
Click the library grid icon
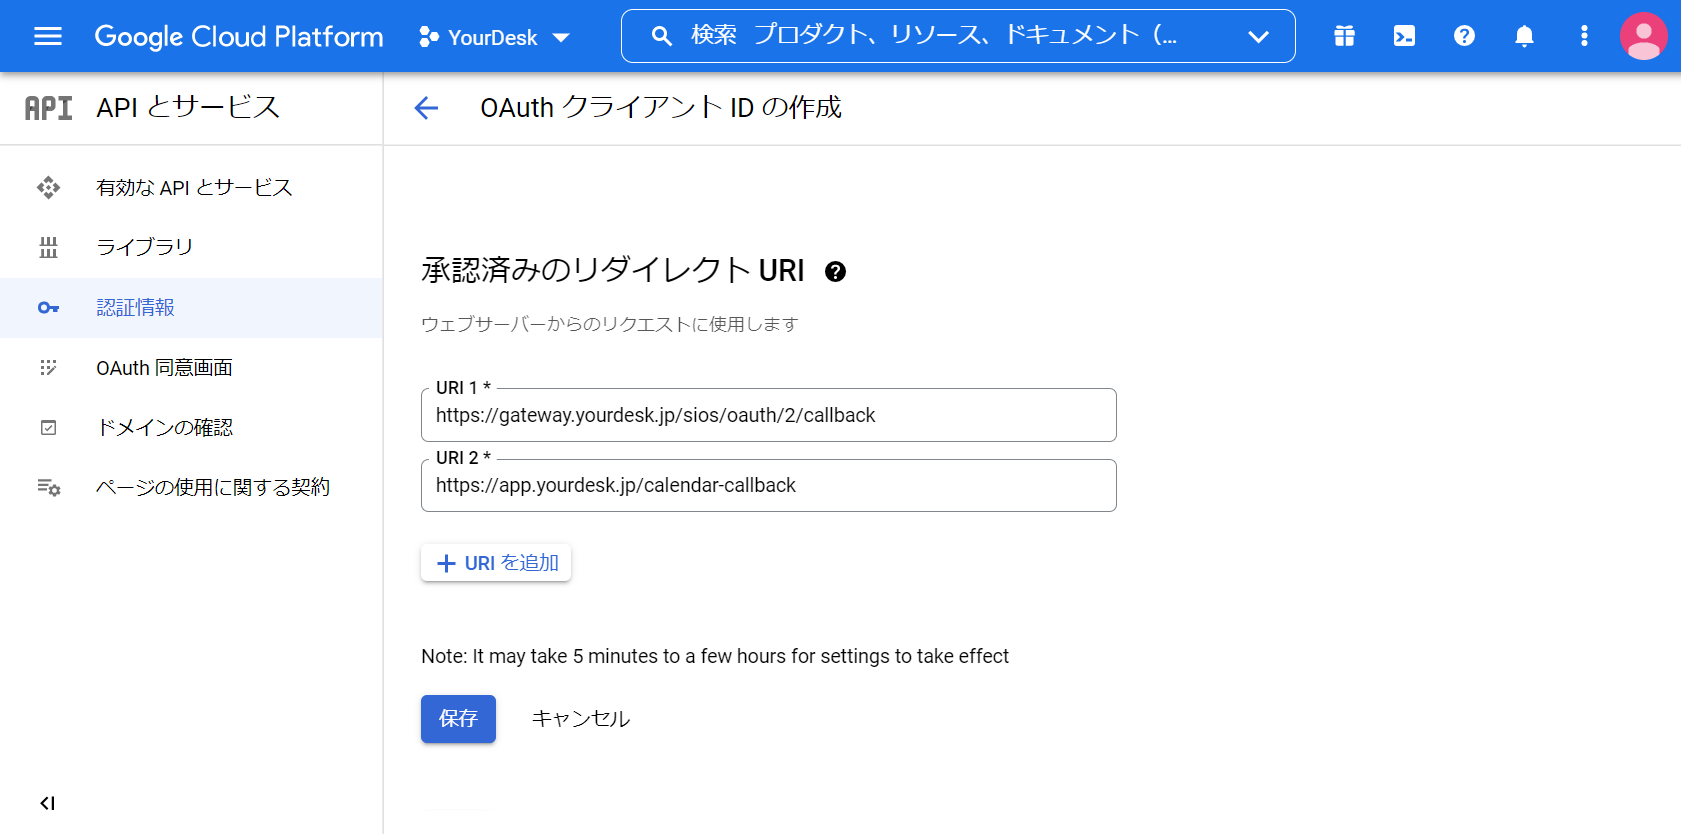(x=48, y=248)
